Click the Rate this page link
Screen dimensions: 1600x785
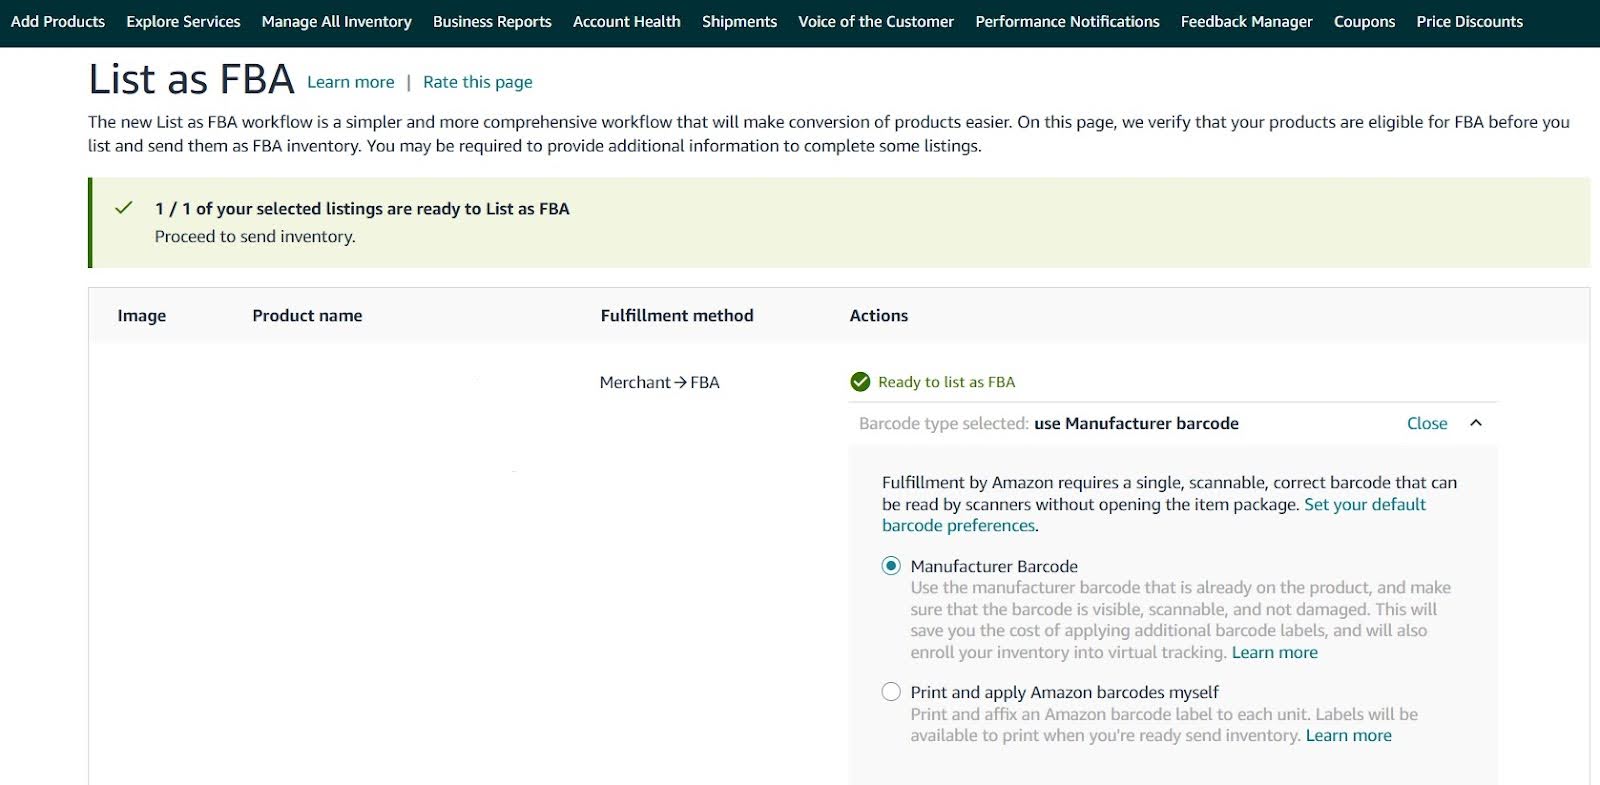click(x=477, y=82)
